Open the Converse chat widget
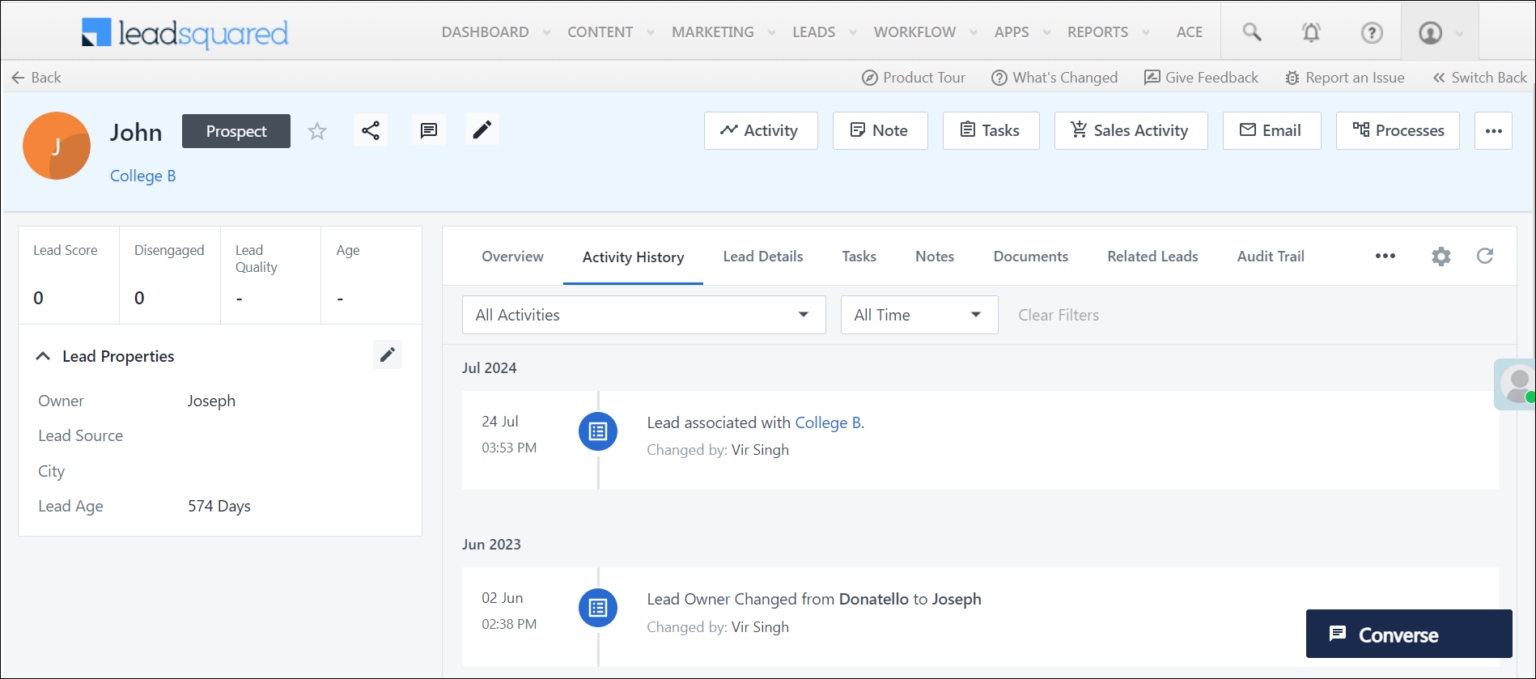1536x679 pixels. [x=1408, y=633]
